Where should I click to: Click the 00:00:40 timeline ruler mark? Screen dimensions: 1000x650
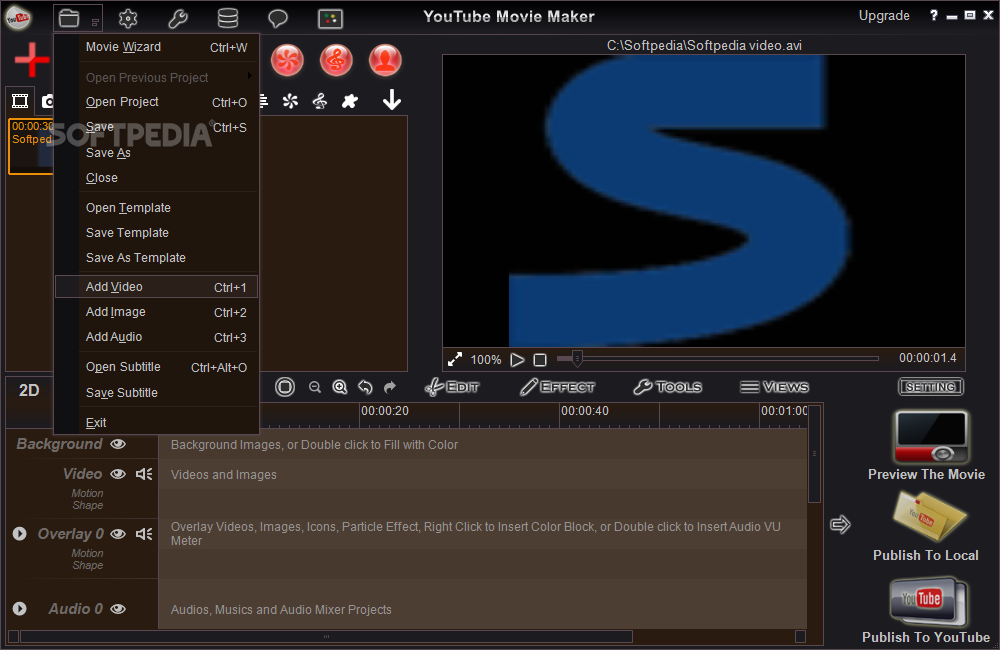(x=584, y=411)
